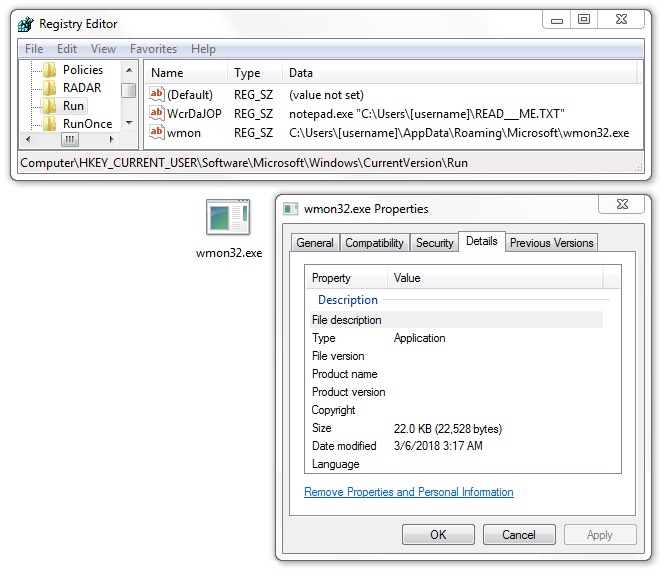Open the File menu in Registry Editor
Viewport: 663px width, 575px height.
point(34,49)
